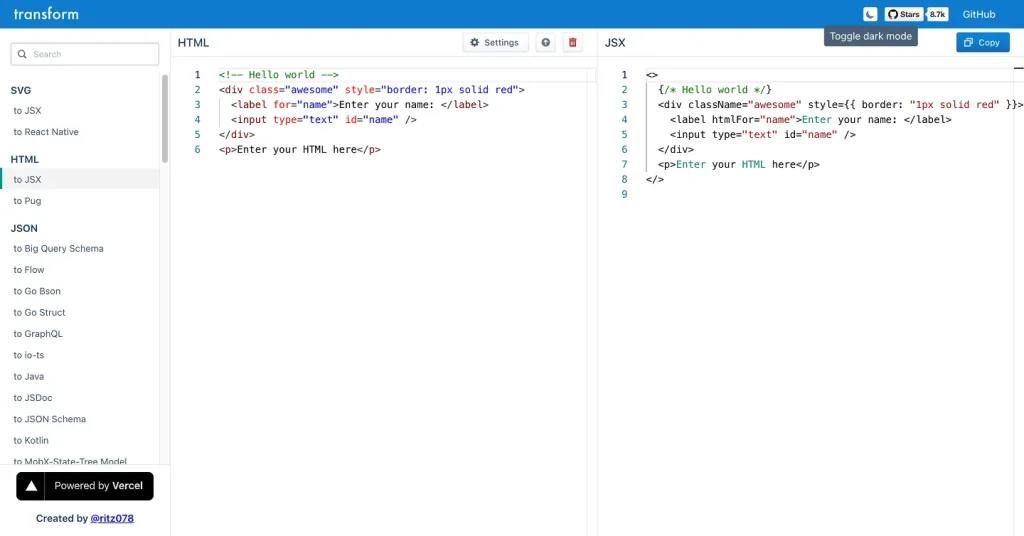Click the HTML section heading in the sidebar
Screen dimensions: 1024x536
tap(25, 159)
